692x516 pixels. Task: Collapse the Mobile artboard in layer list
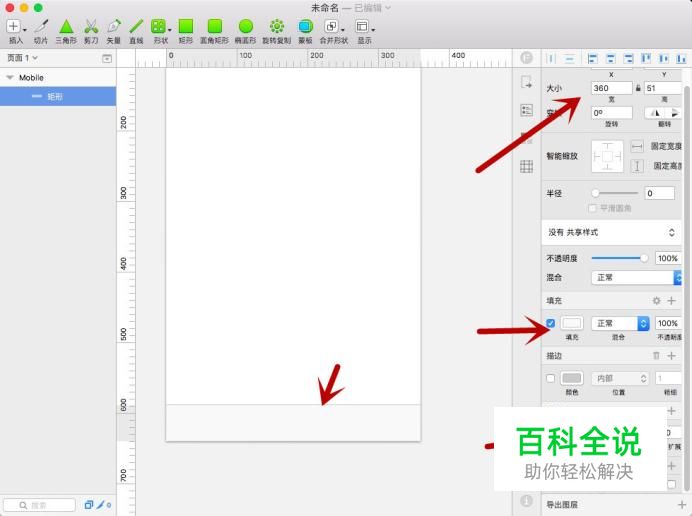10,78
